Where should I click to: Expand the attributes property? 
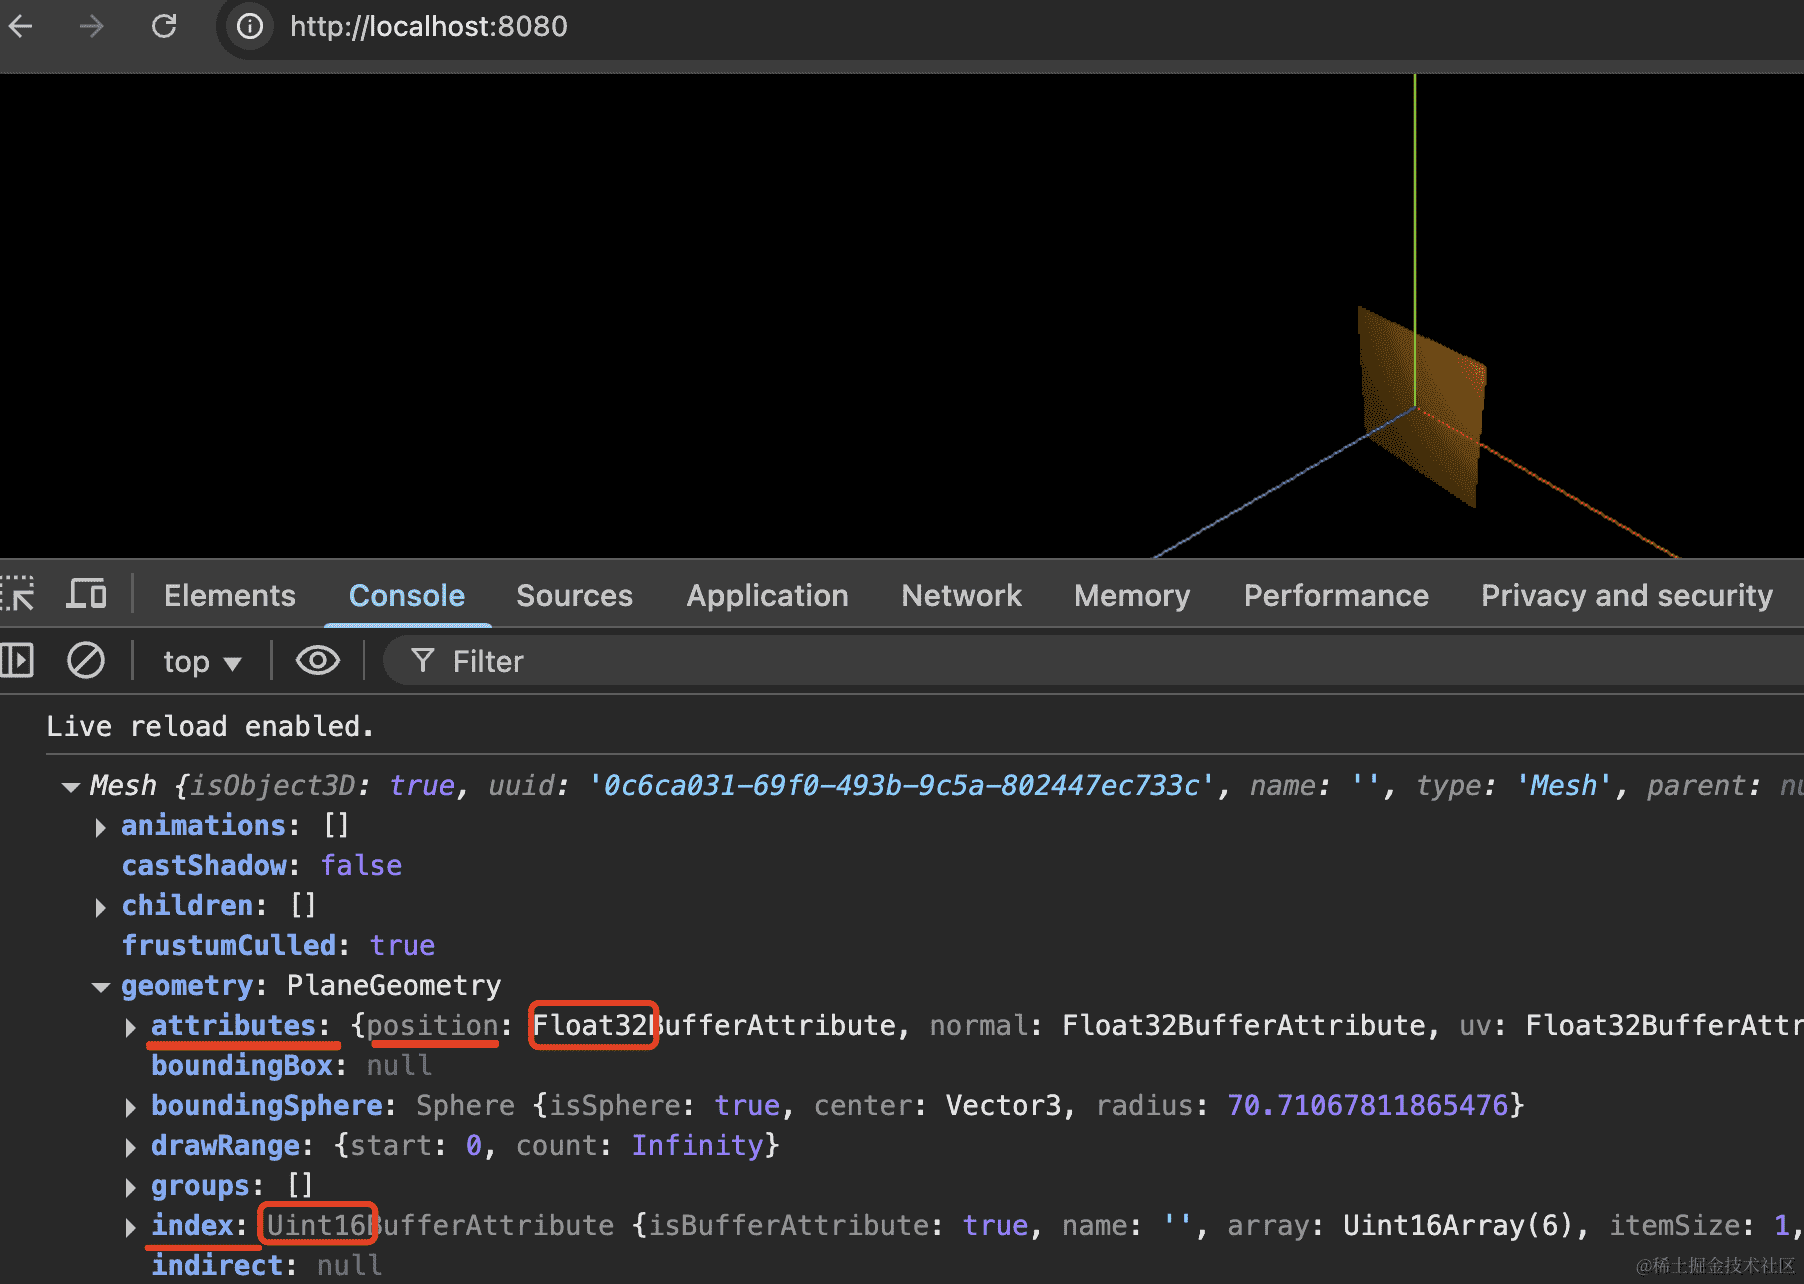130,1027
